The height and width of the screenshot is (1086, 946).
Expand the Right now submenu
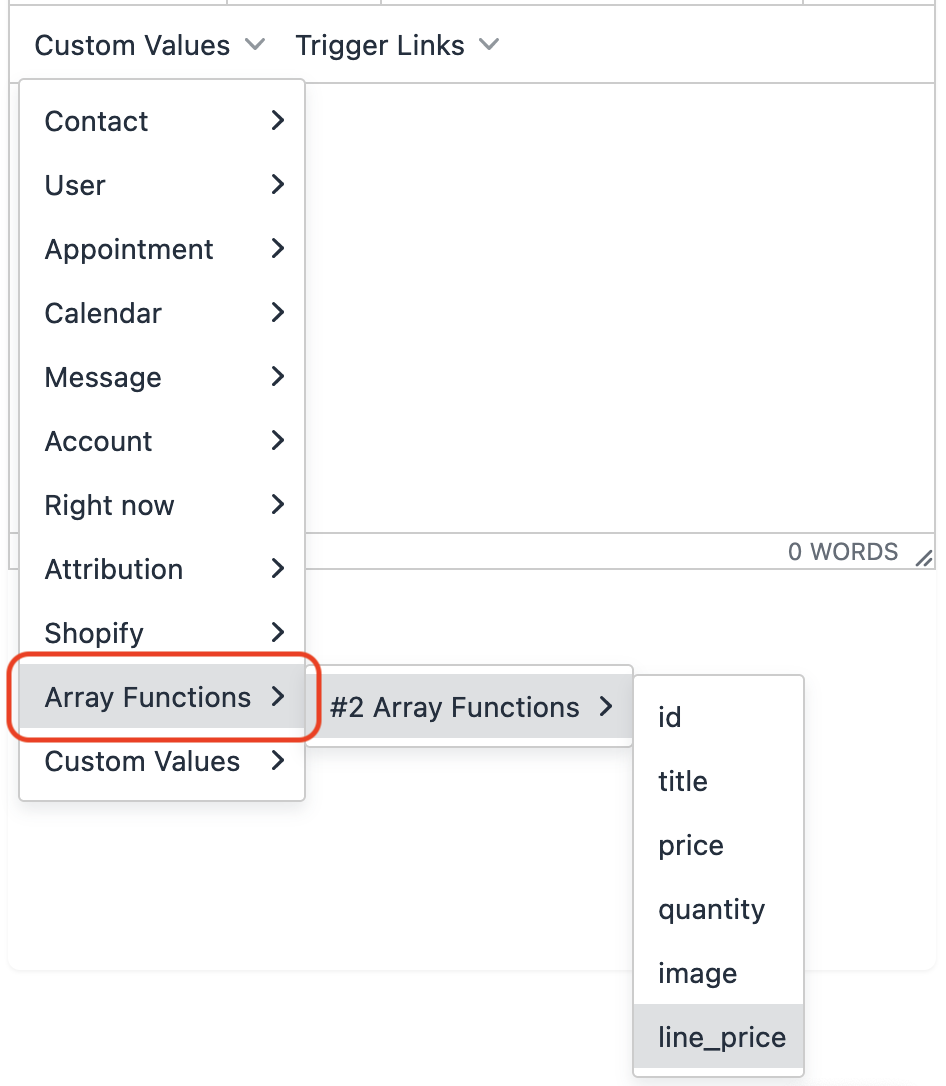pyautogui.click(x=162, y=505)
